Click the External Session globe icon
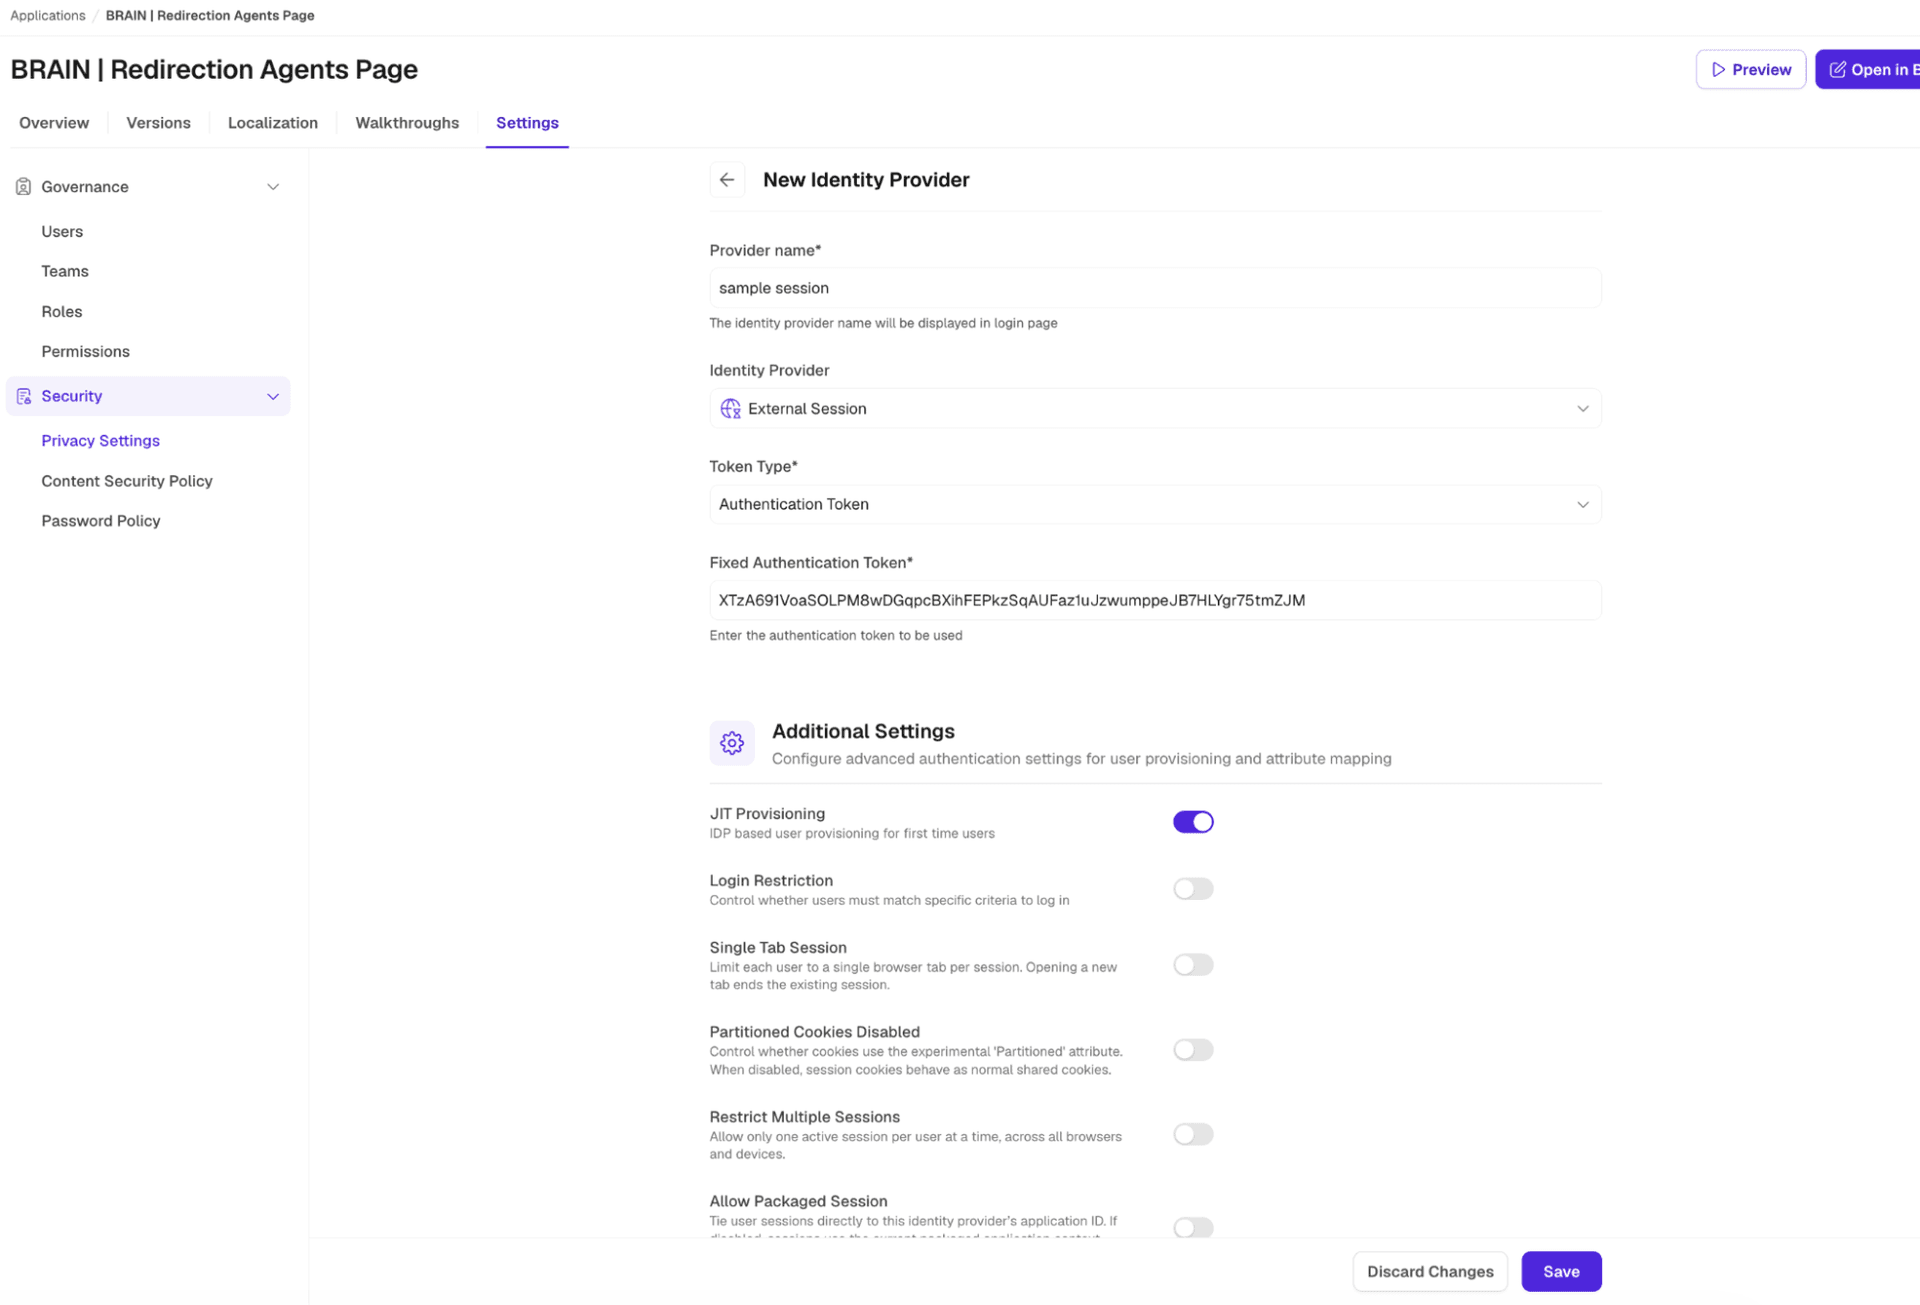The image size is (1920, 1305). point(731,409)
